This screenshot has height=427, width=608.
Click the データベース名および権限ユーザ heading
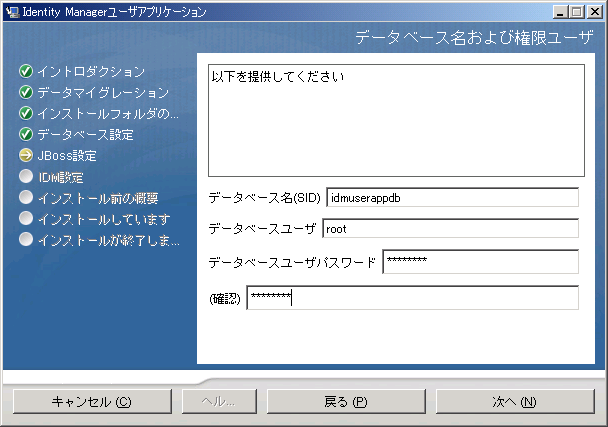474,38
